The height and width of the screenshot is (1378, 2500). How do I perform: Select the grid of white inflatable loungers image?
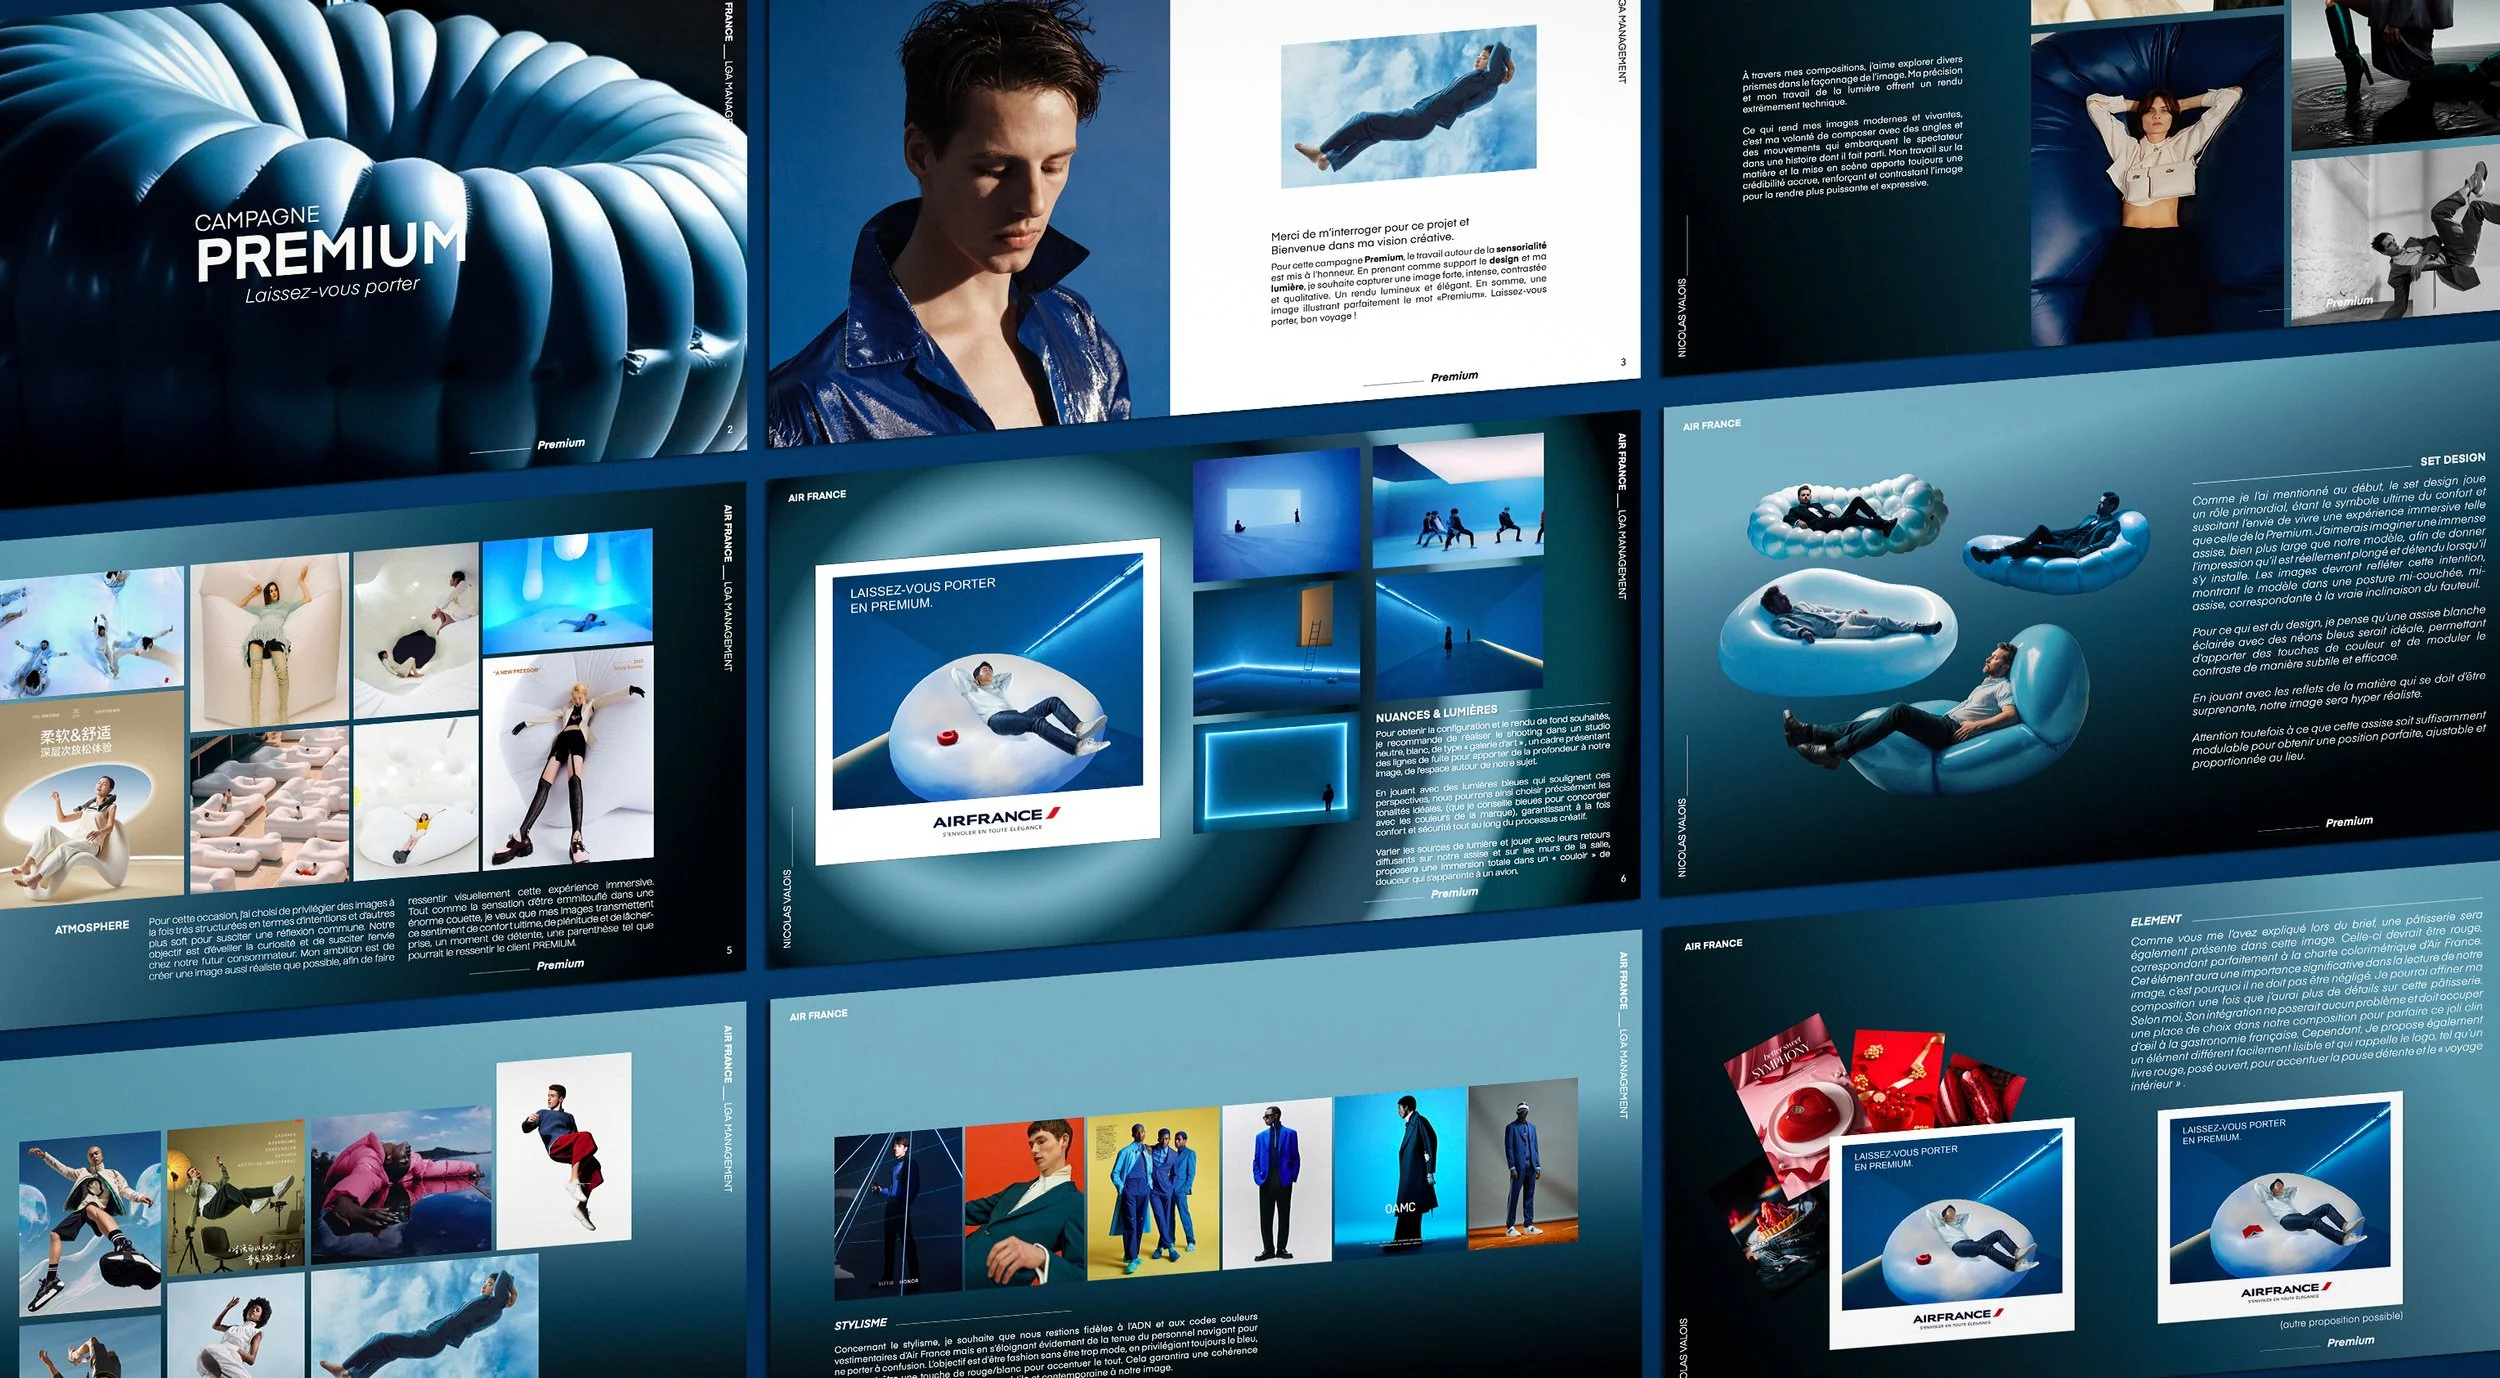270,808
